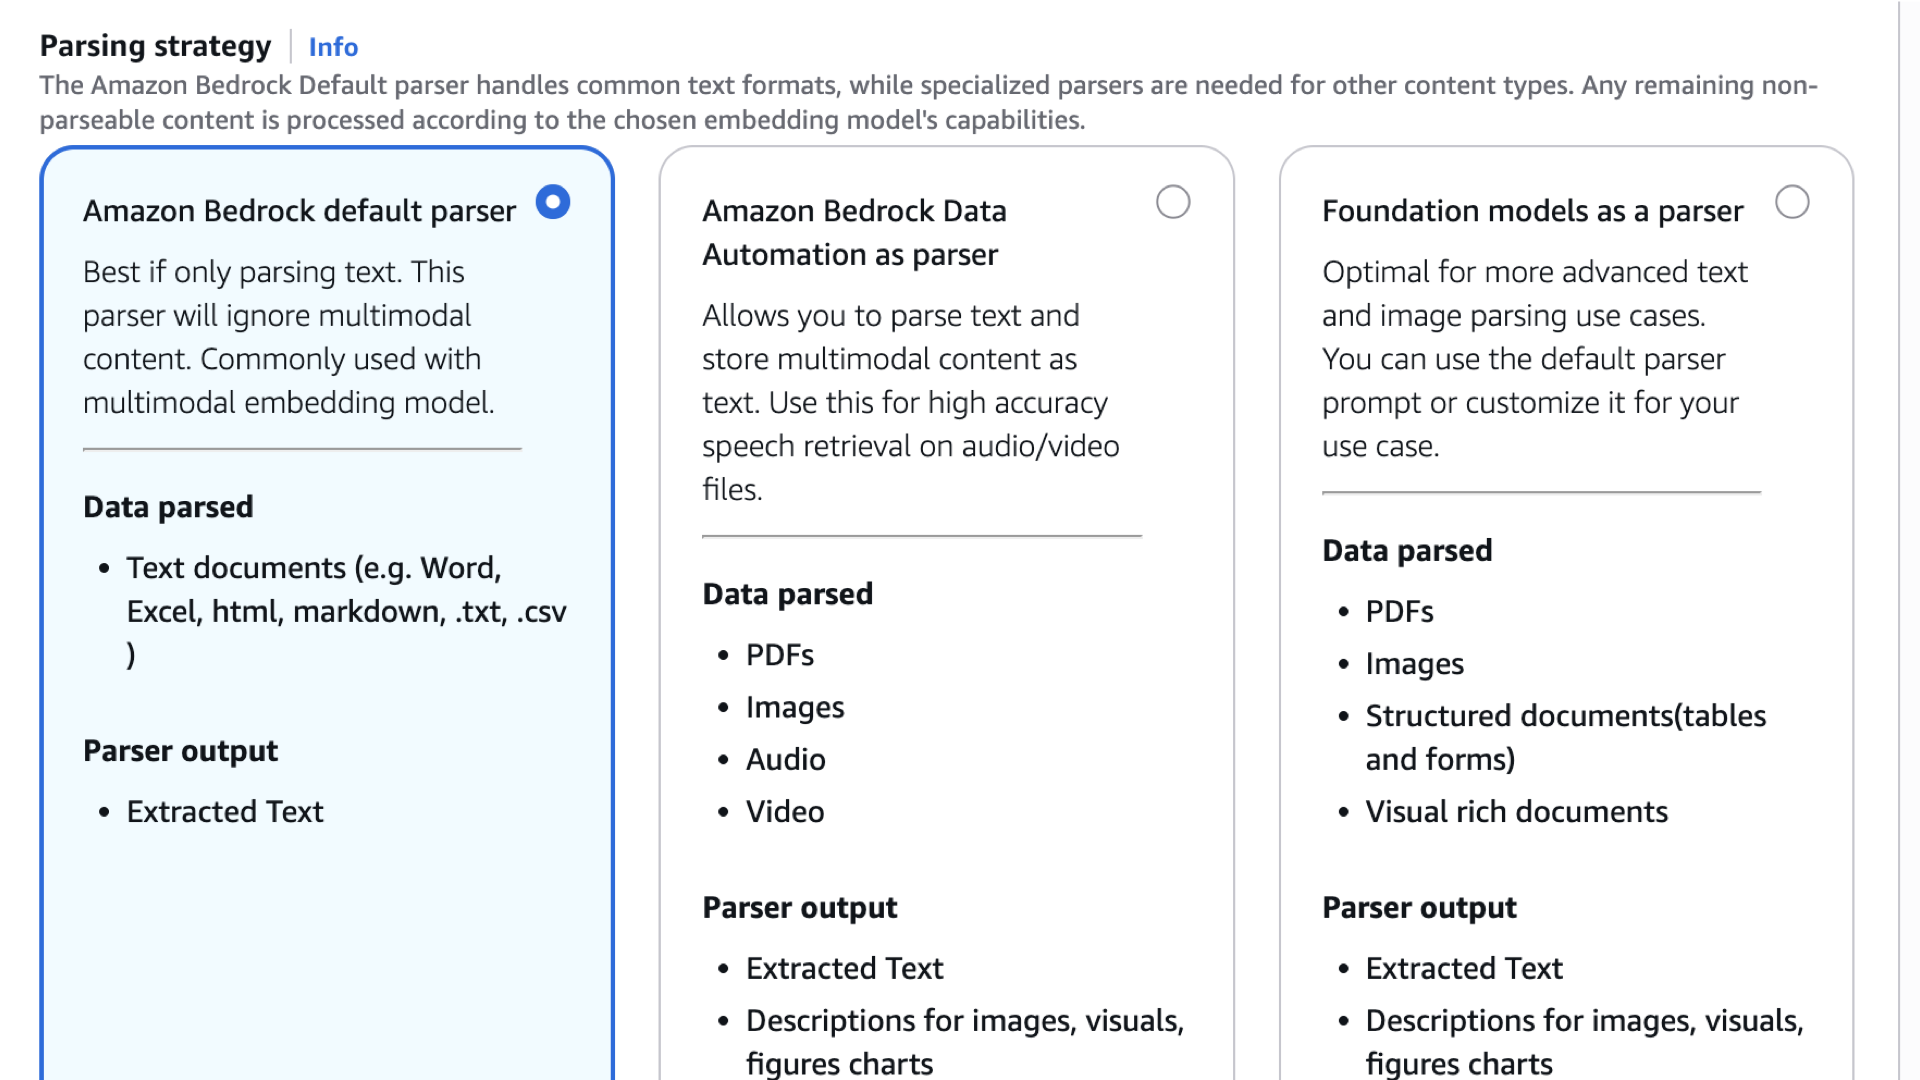This screenshot has width=1920, height=1080.
Task: Click the Foundation models as a parser title
Action: click(x=1532, y=211)
